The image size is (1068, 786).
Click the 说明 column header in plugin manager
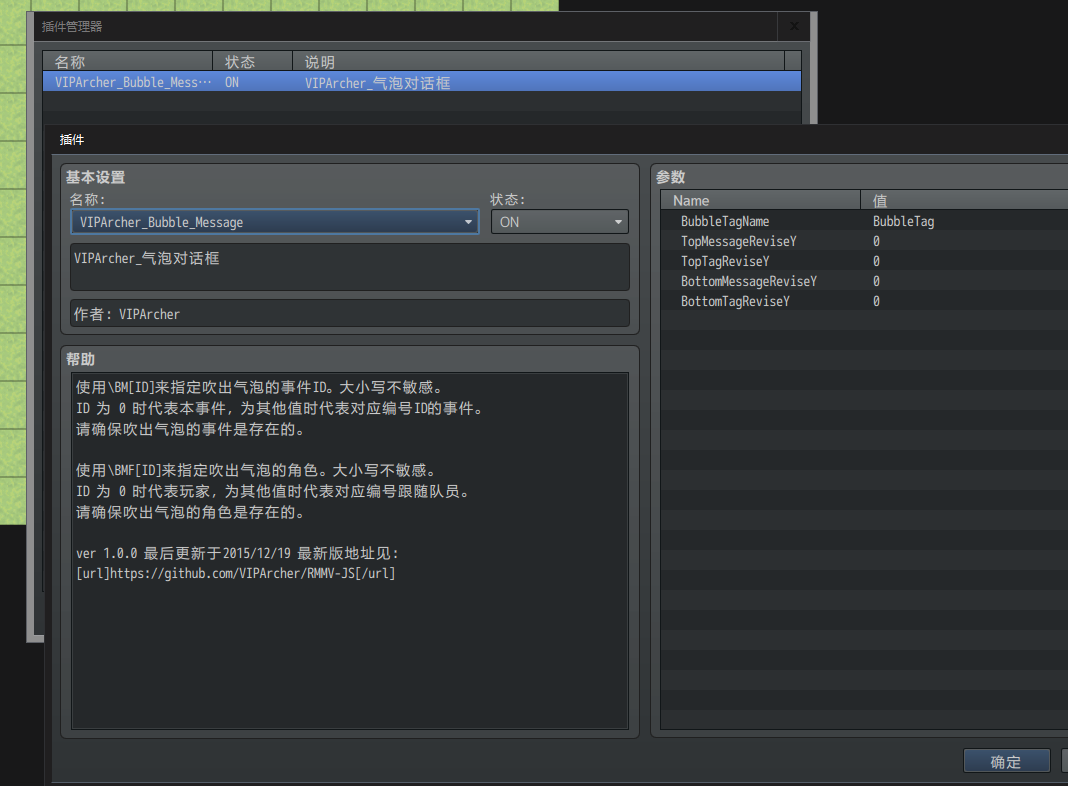tap(538, 61)
